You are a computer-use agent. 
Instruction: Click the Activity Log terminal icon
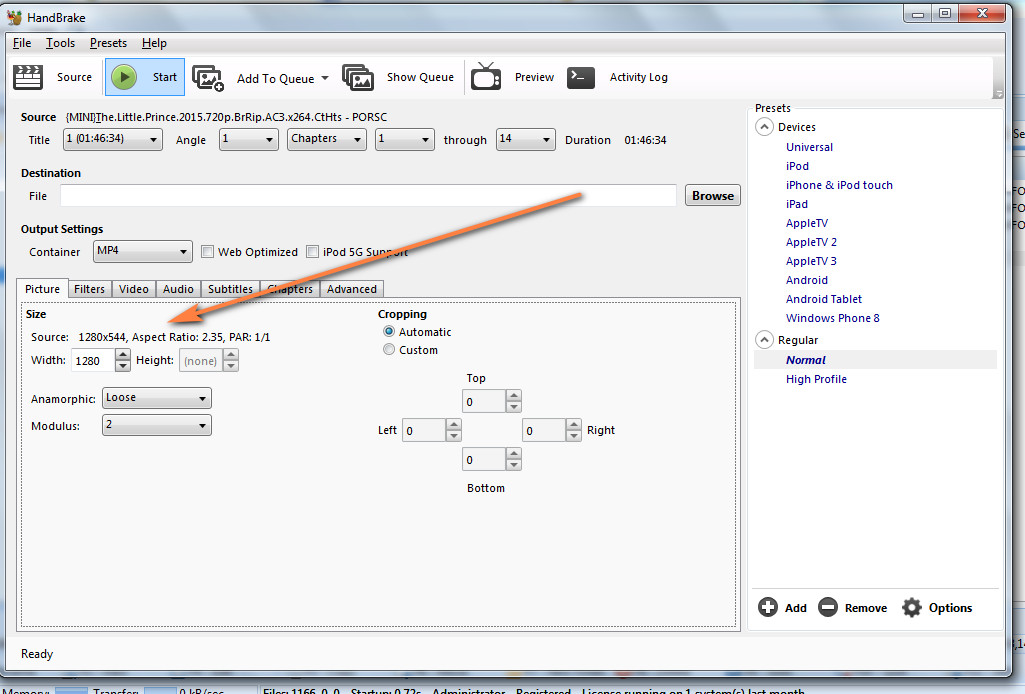point(580,77)
